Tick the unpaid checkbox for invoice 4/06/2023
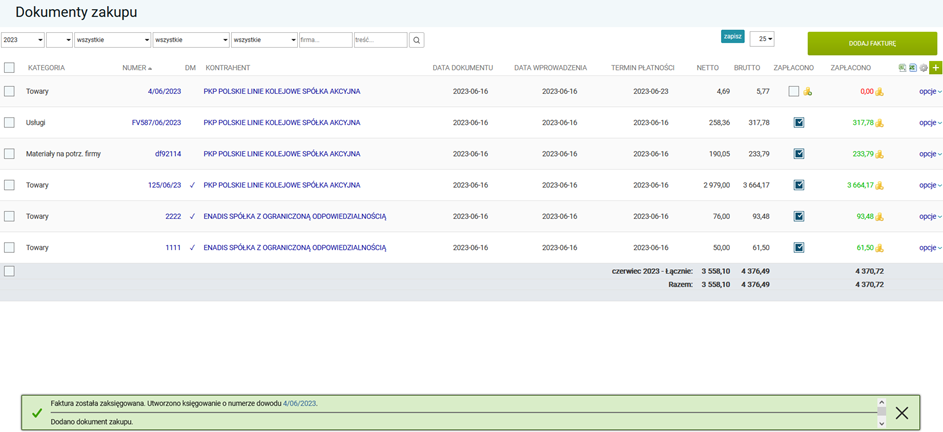 (794, 91)
